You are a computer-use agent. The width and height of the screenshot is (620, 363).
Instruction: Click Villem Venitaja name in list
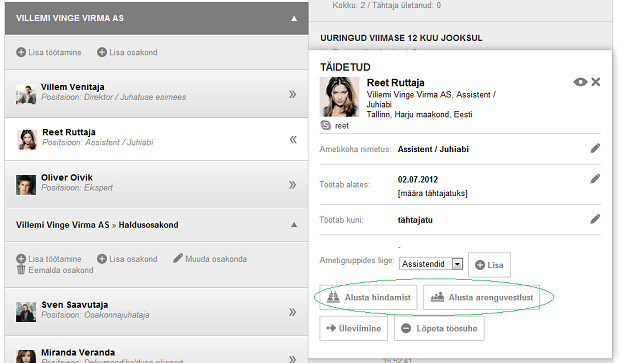pyautogui.click(x=73, y=87)
